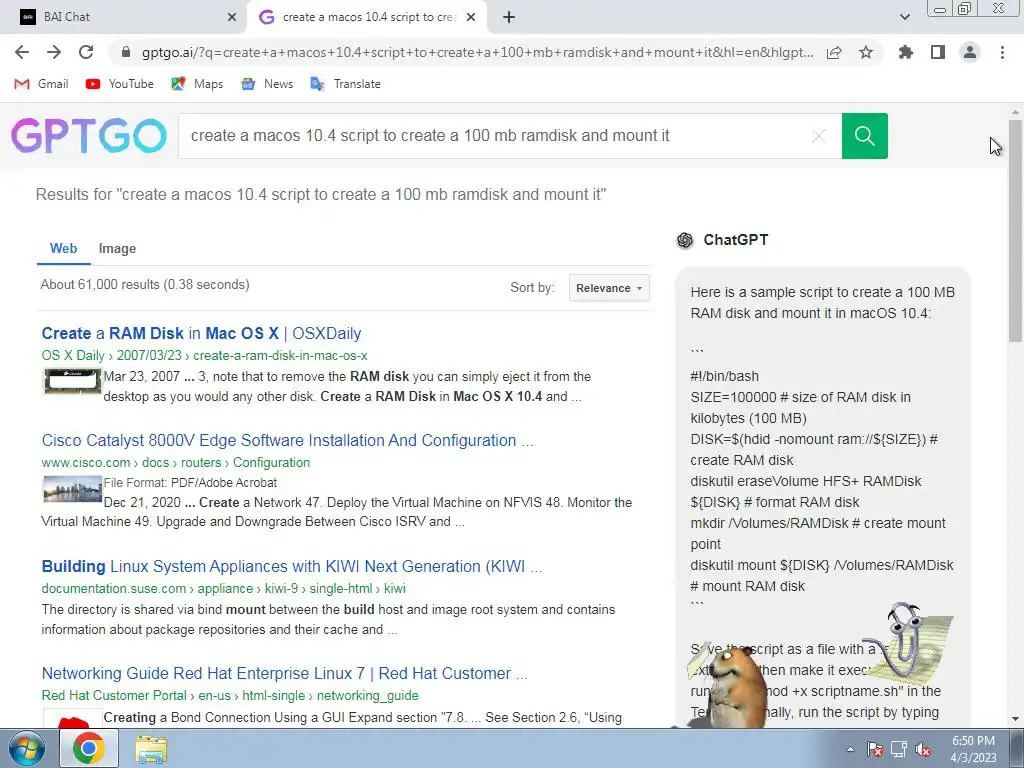Click the address bar URL
Image resolution: width=1024 pixels, height=768 pixels.
pyautogui.click(x=477, y=52)
